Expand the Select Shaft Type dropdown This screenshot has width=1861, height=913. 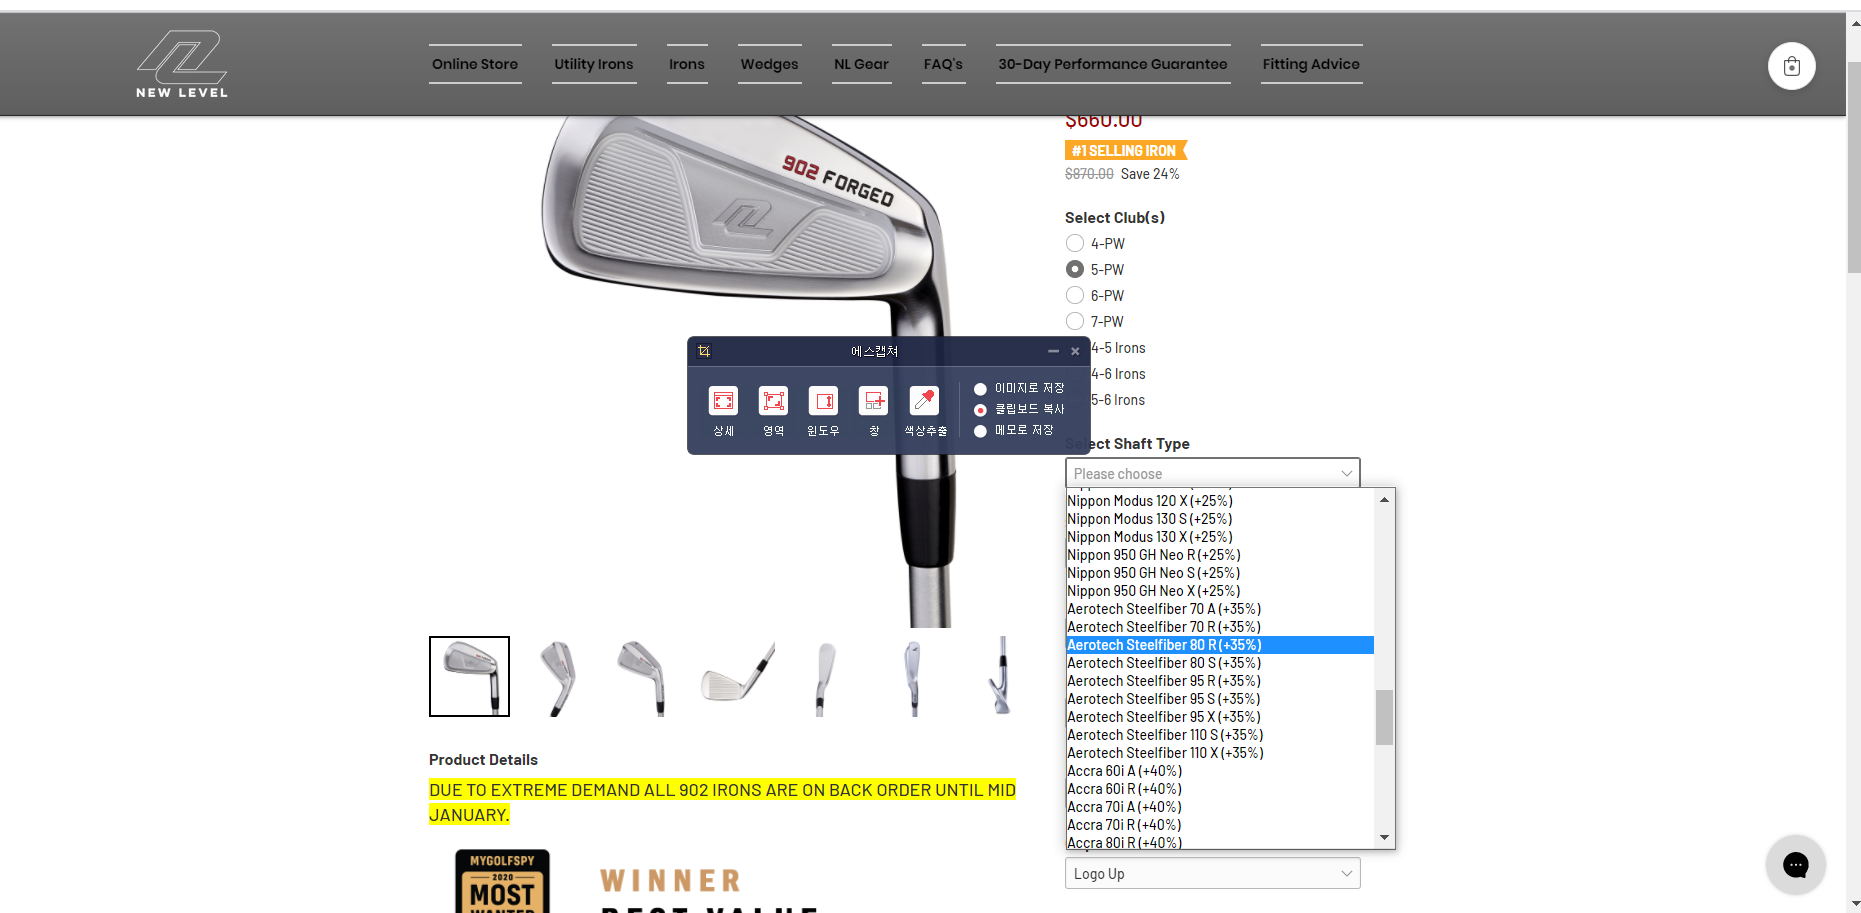(x=1212, y=473)
